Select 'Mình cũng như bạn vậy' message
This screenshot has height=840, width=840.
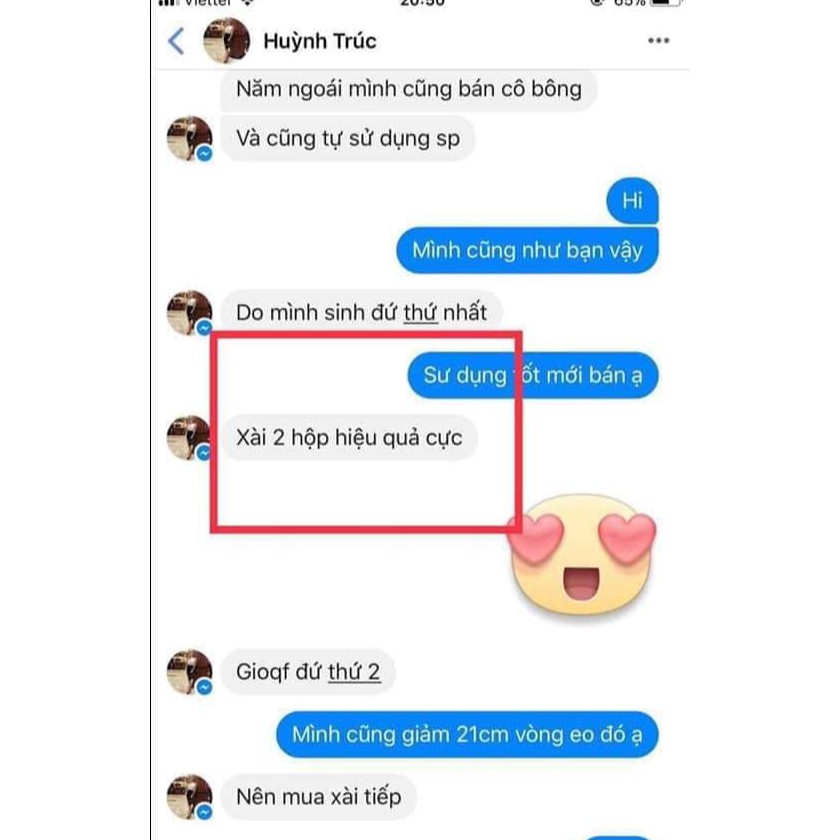(x=527, y=251)
